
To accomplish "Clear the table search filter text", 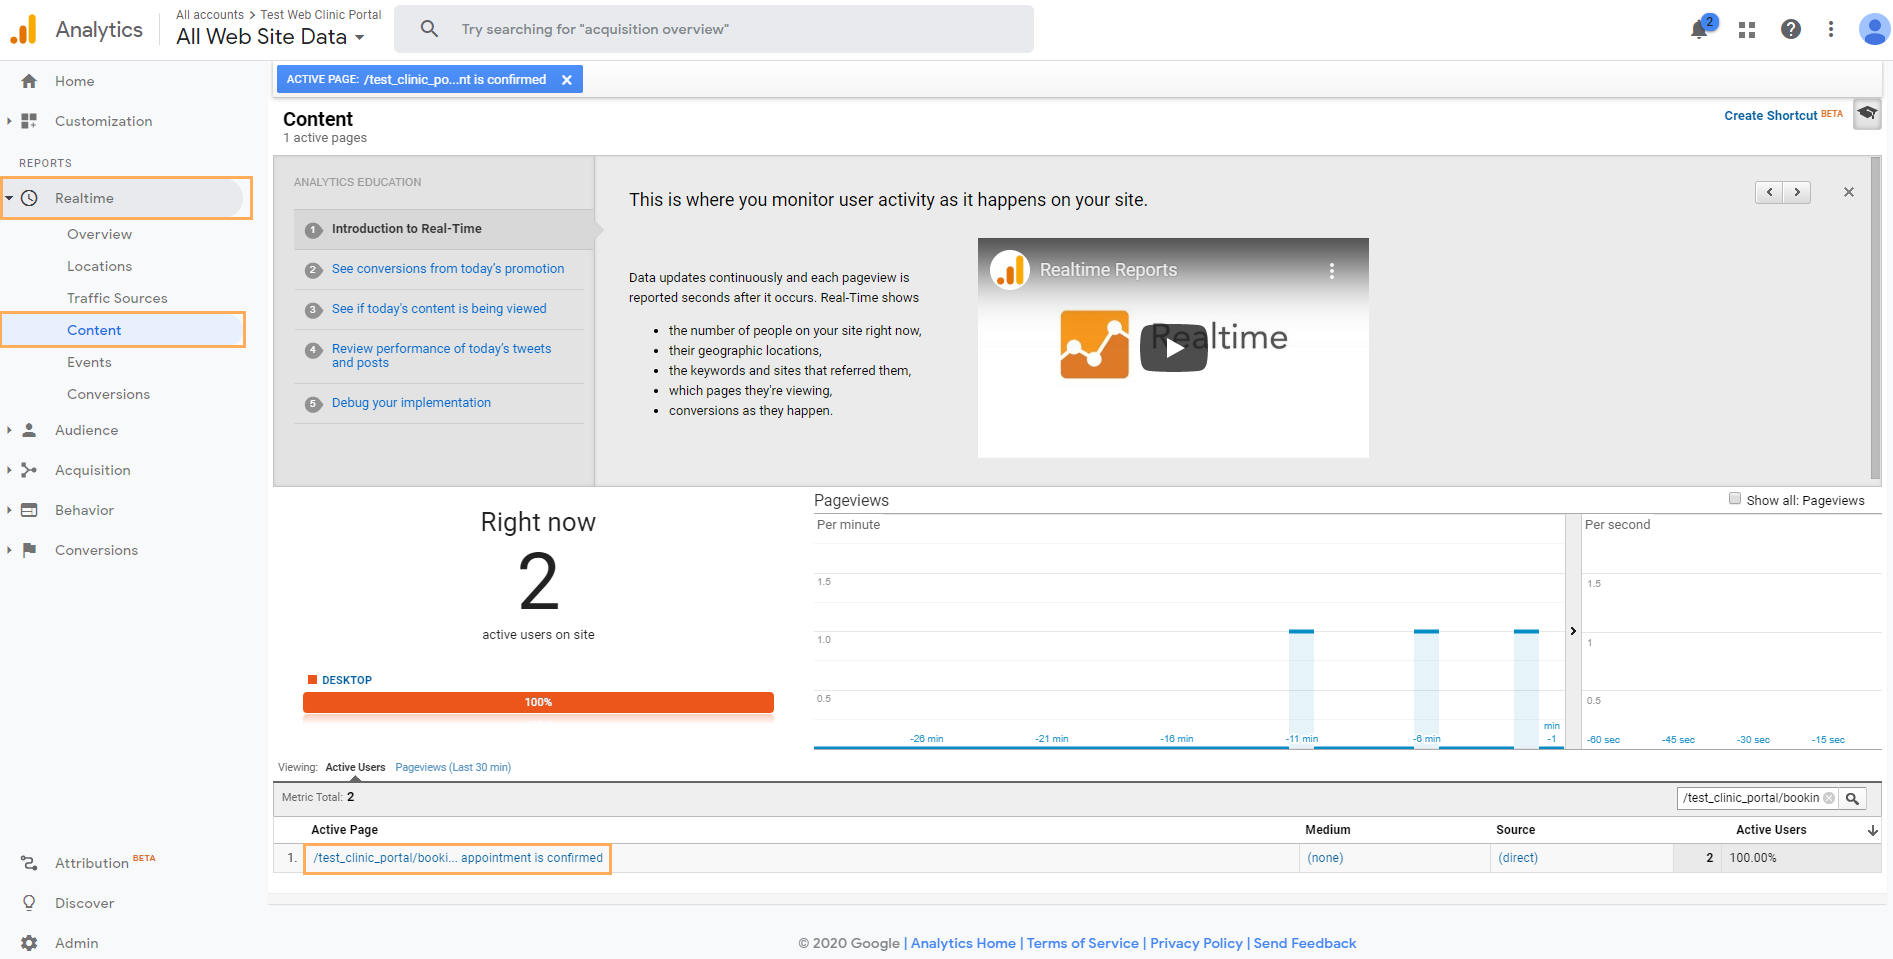I will click(1829, 798).
